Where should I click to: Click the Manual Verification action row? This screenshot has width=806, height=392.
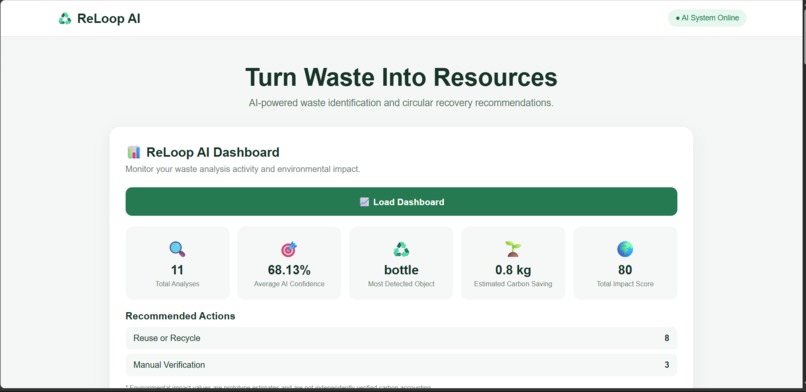pos(401,365)
